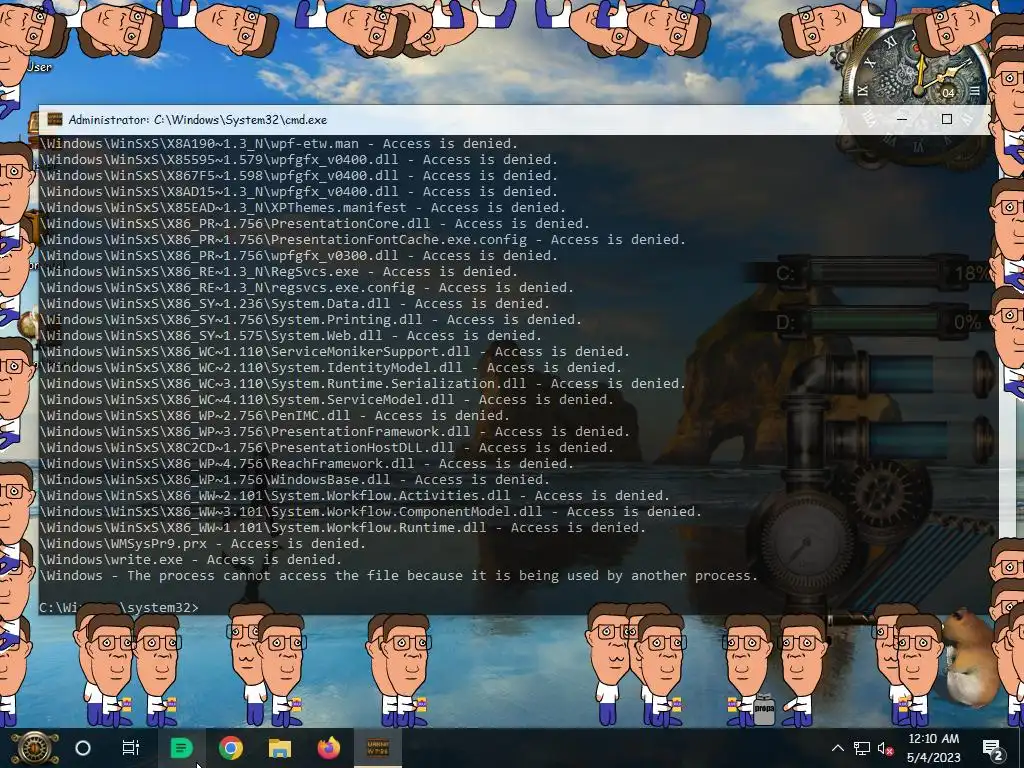Click the System.Web.dll output line
This screenshot has height=768, width=1024.
click(x=291, y=336)
